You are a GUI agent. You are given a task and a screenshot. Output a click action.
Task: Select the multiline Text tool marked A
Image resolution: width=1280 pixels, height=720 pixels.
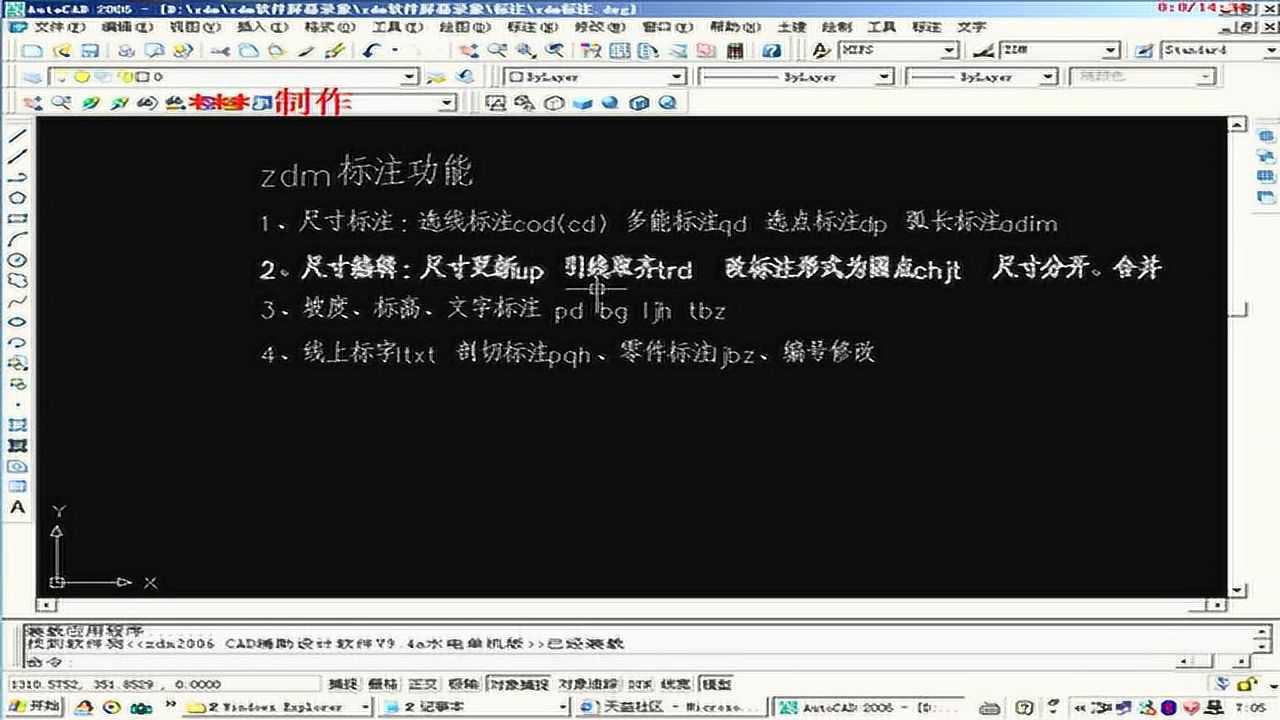pos(14,506)
